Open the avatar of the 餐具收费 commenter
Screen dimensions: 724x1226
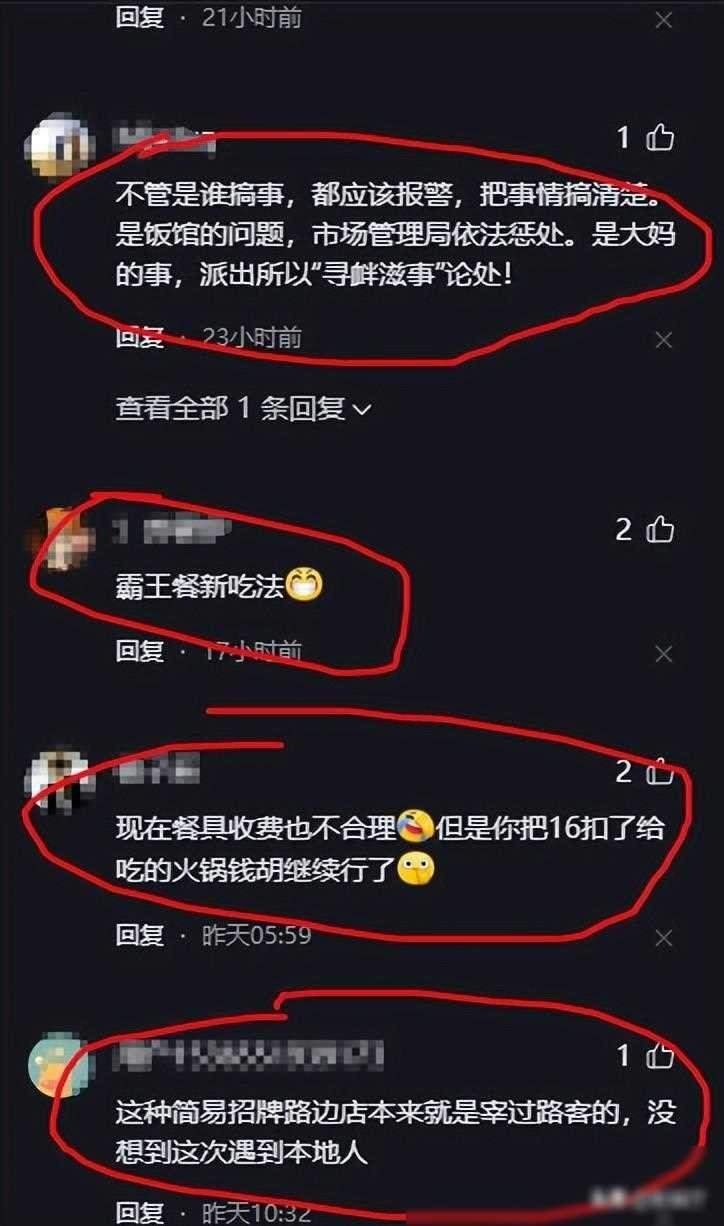click(x=59, y=780)
